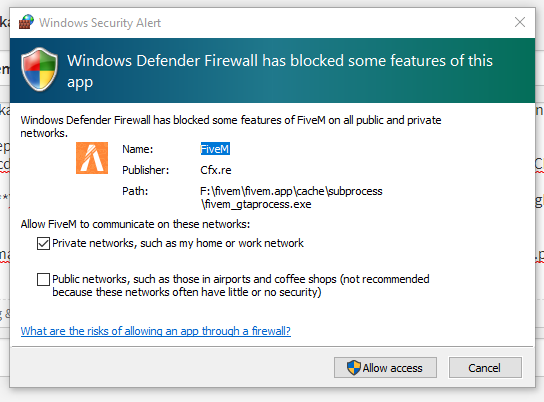Viewport: 544px width, 402px height.
Task: Click the Path label
Action: click(135, 191)
